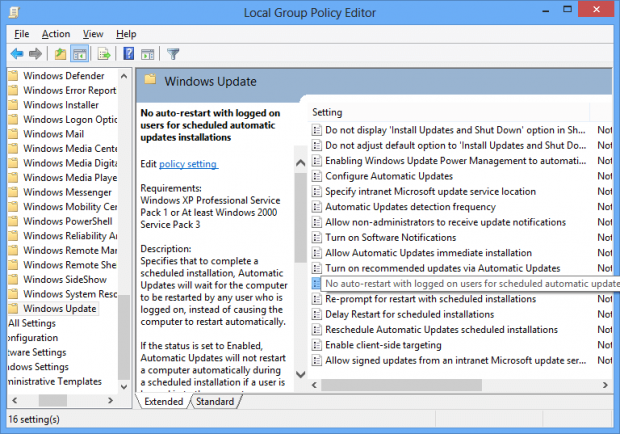620x434 pixels.
Task: Click the application icon in the title bar
Action: [14, 13]
